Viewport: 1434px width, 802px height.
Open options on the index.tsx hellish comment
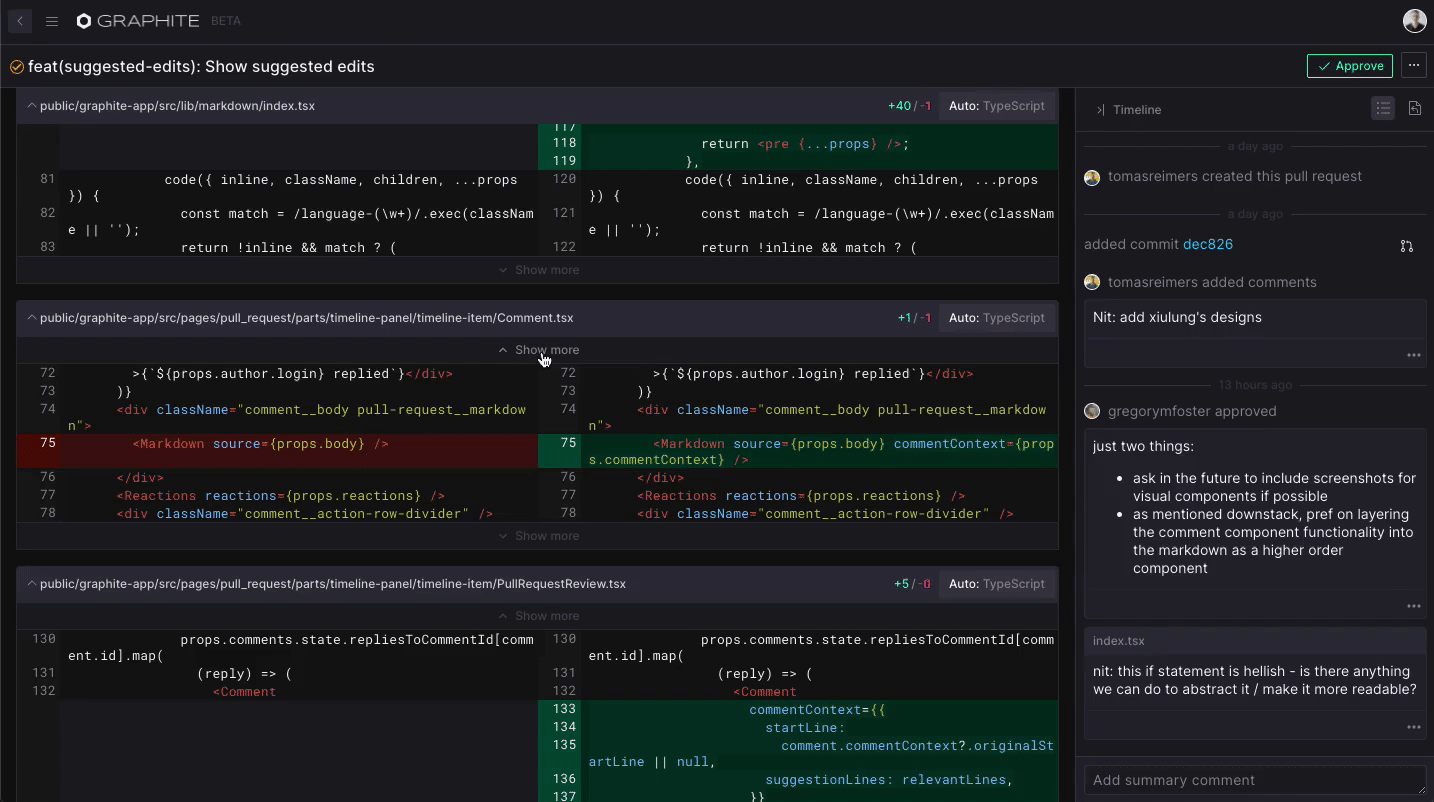1413,727
